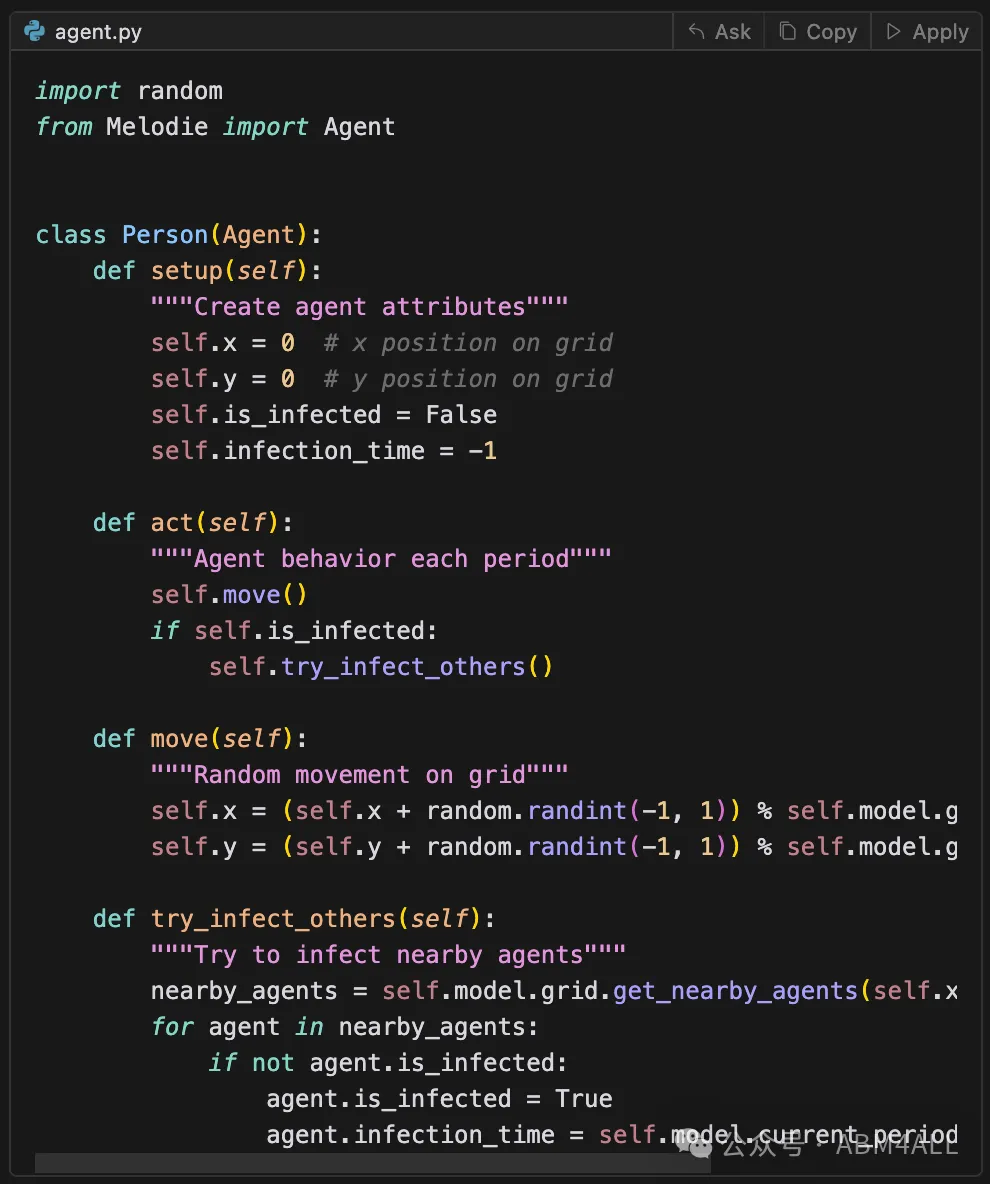Viewport: 990px width, 1184px height.
Task: Click on the self.is_infected = False line
Action: pos(324,415)
